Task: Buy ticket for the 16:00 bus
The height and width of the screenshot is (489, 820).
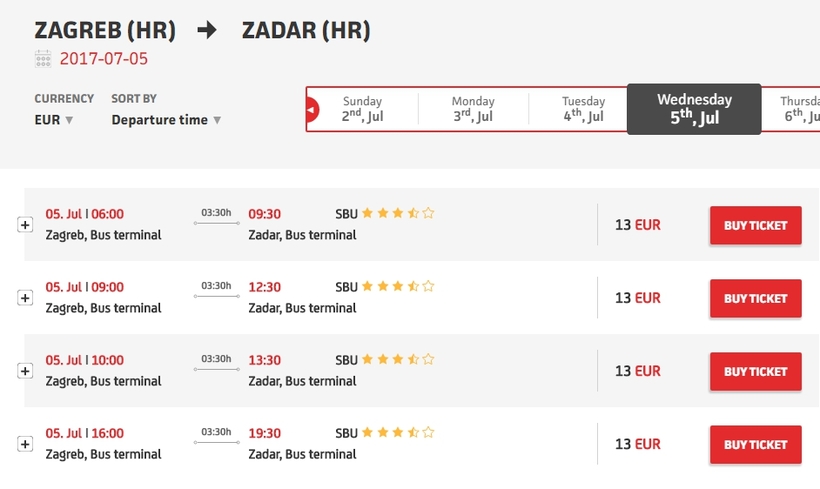Action: click(x=756, y=445)
